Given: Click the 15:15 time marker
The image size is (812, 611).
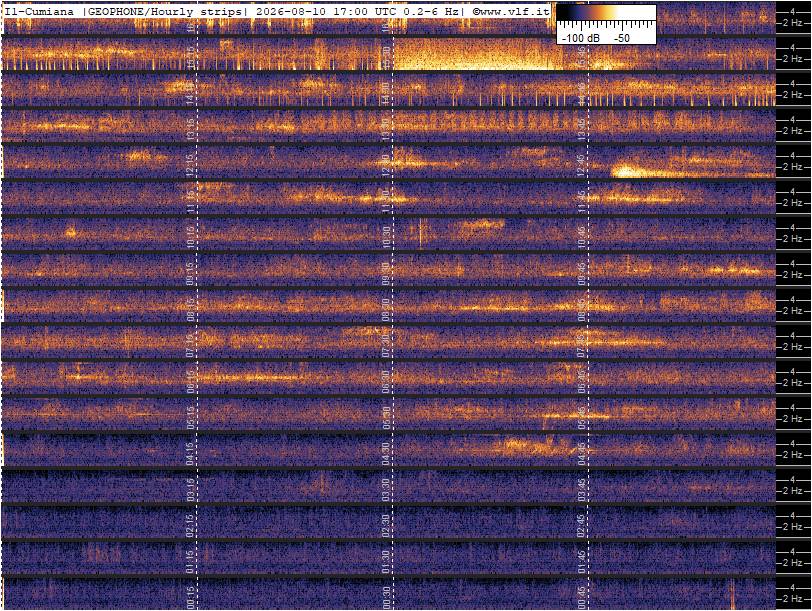Looking at the screenshot, I should tap(191, 56).
